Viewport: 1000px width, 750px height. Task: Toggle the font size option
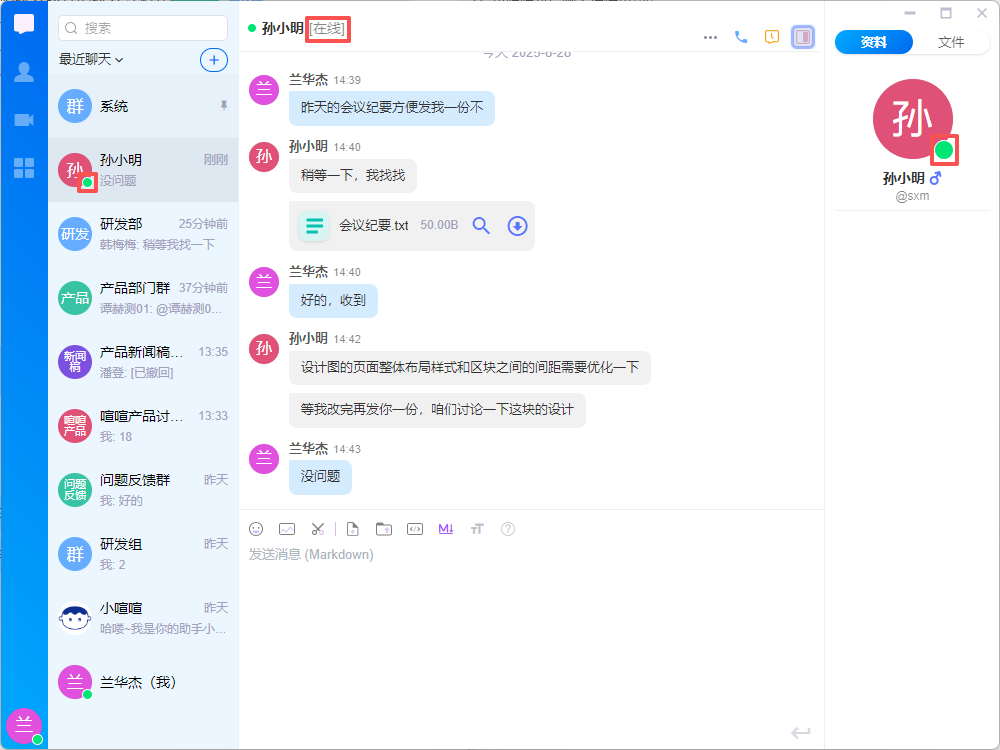[x=477, y=529]
